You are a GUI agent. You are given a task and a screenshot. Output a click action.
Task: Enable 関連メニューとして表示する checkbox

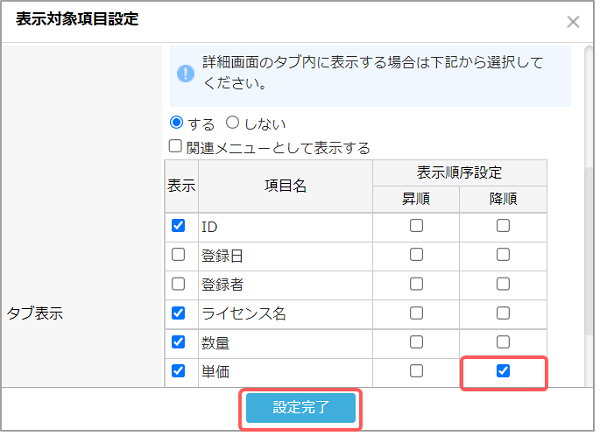(x=175, y=146)
